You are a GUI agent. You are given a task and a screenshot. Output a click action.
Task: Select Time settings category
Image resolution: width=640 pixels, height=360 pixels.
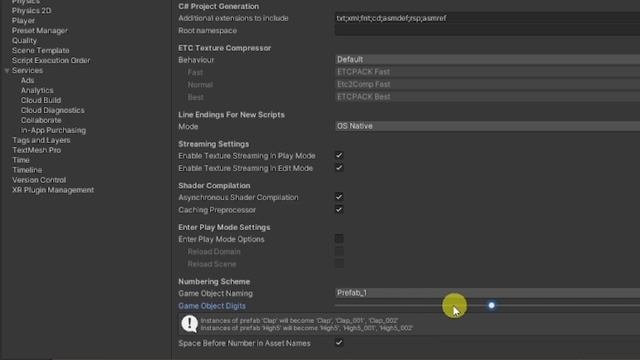point(21,160)
